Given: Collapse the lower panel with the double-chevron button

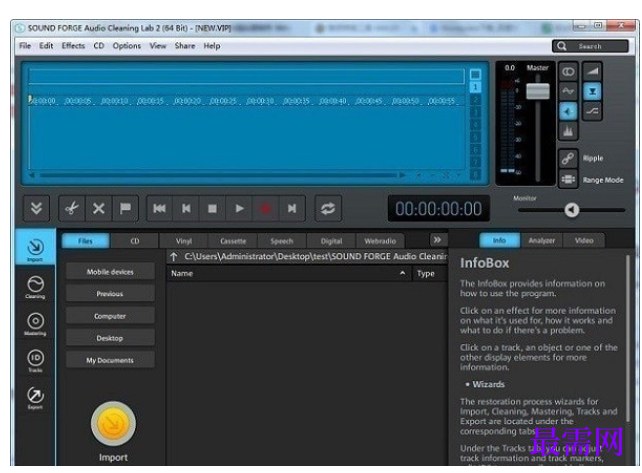Looking at the screenshot, I should tap(36, 208).
